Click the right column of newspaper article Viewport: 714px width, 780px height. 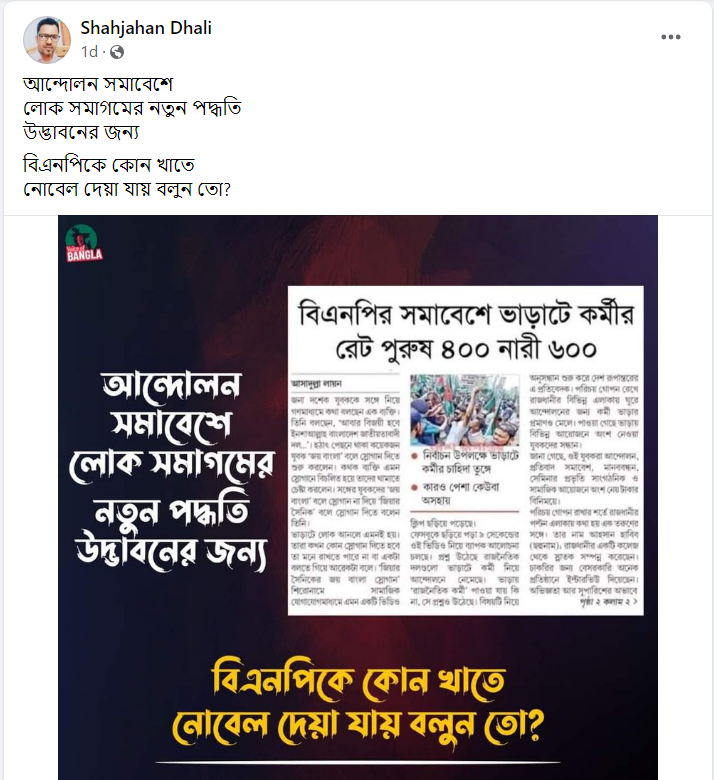(x=584, y=490)
